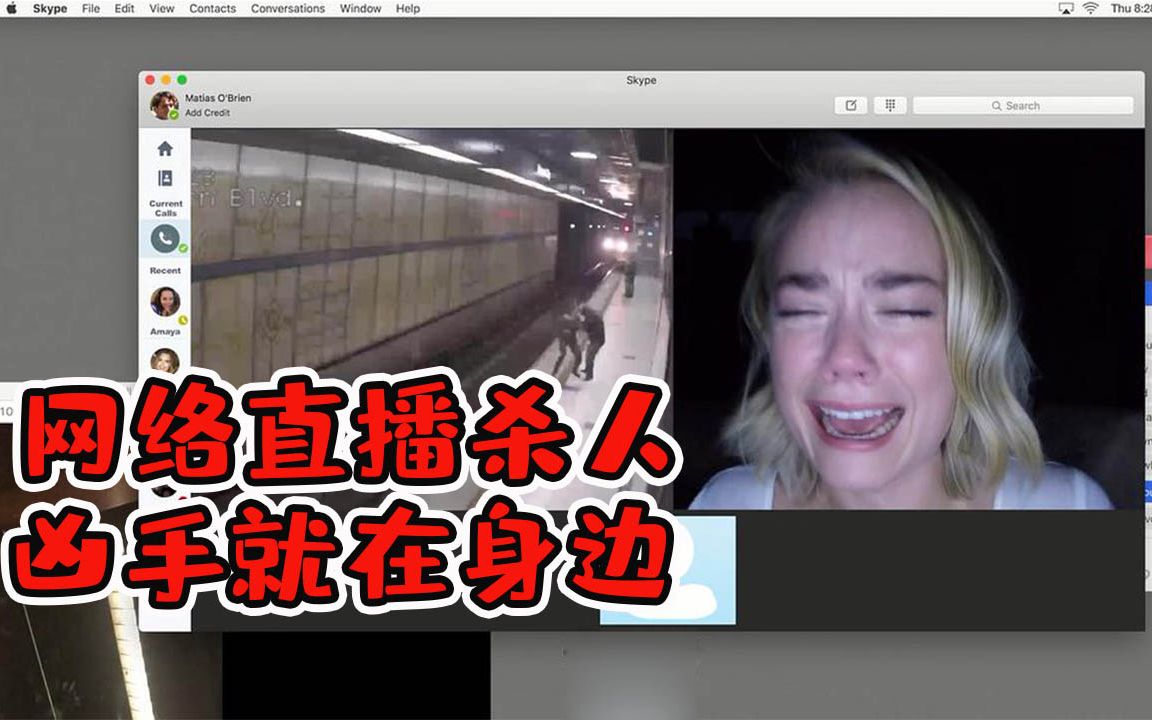Viewport: 1152px width, 720px height.
Task: Click the Add Credit link
Action: click(x=207, y=112)
